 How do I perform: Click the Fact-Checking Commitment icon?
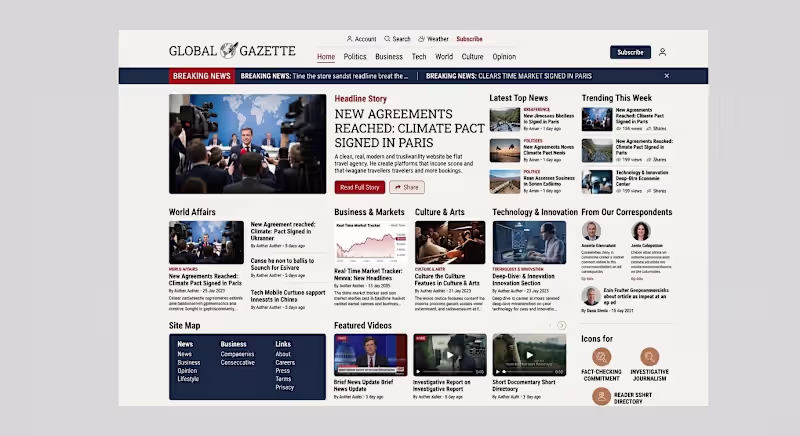[x=602, y=356]
